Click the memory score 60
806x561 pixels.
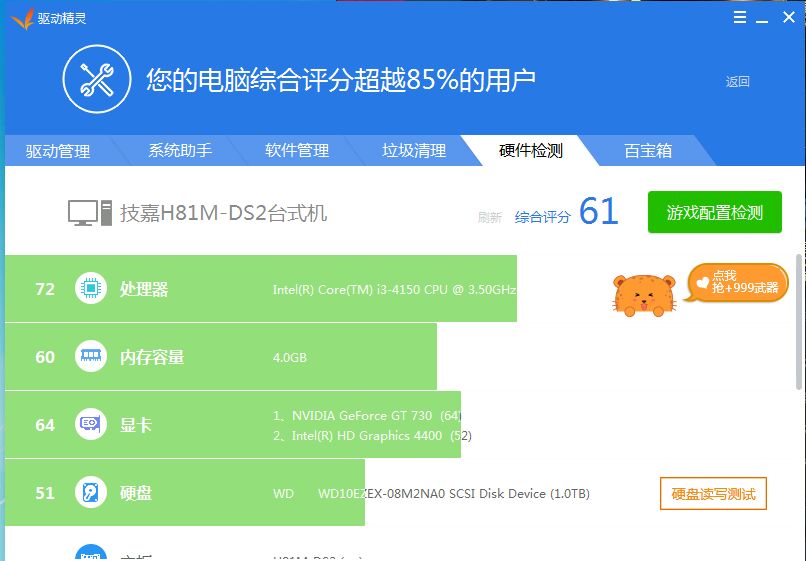(x=45, y=357)
